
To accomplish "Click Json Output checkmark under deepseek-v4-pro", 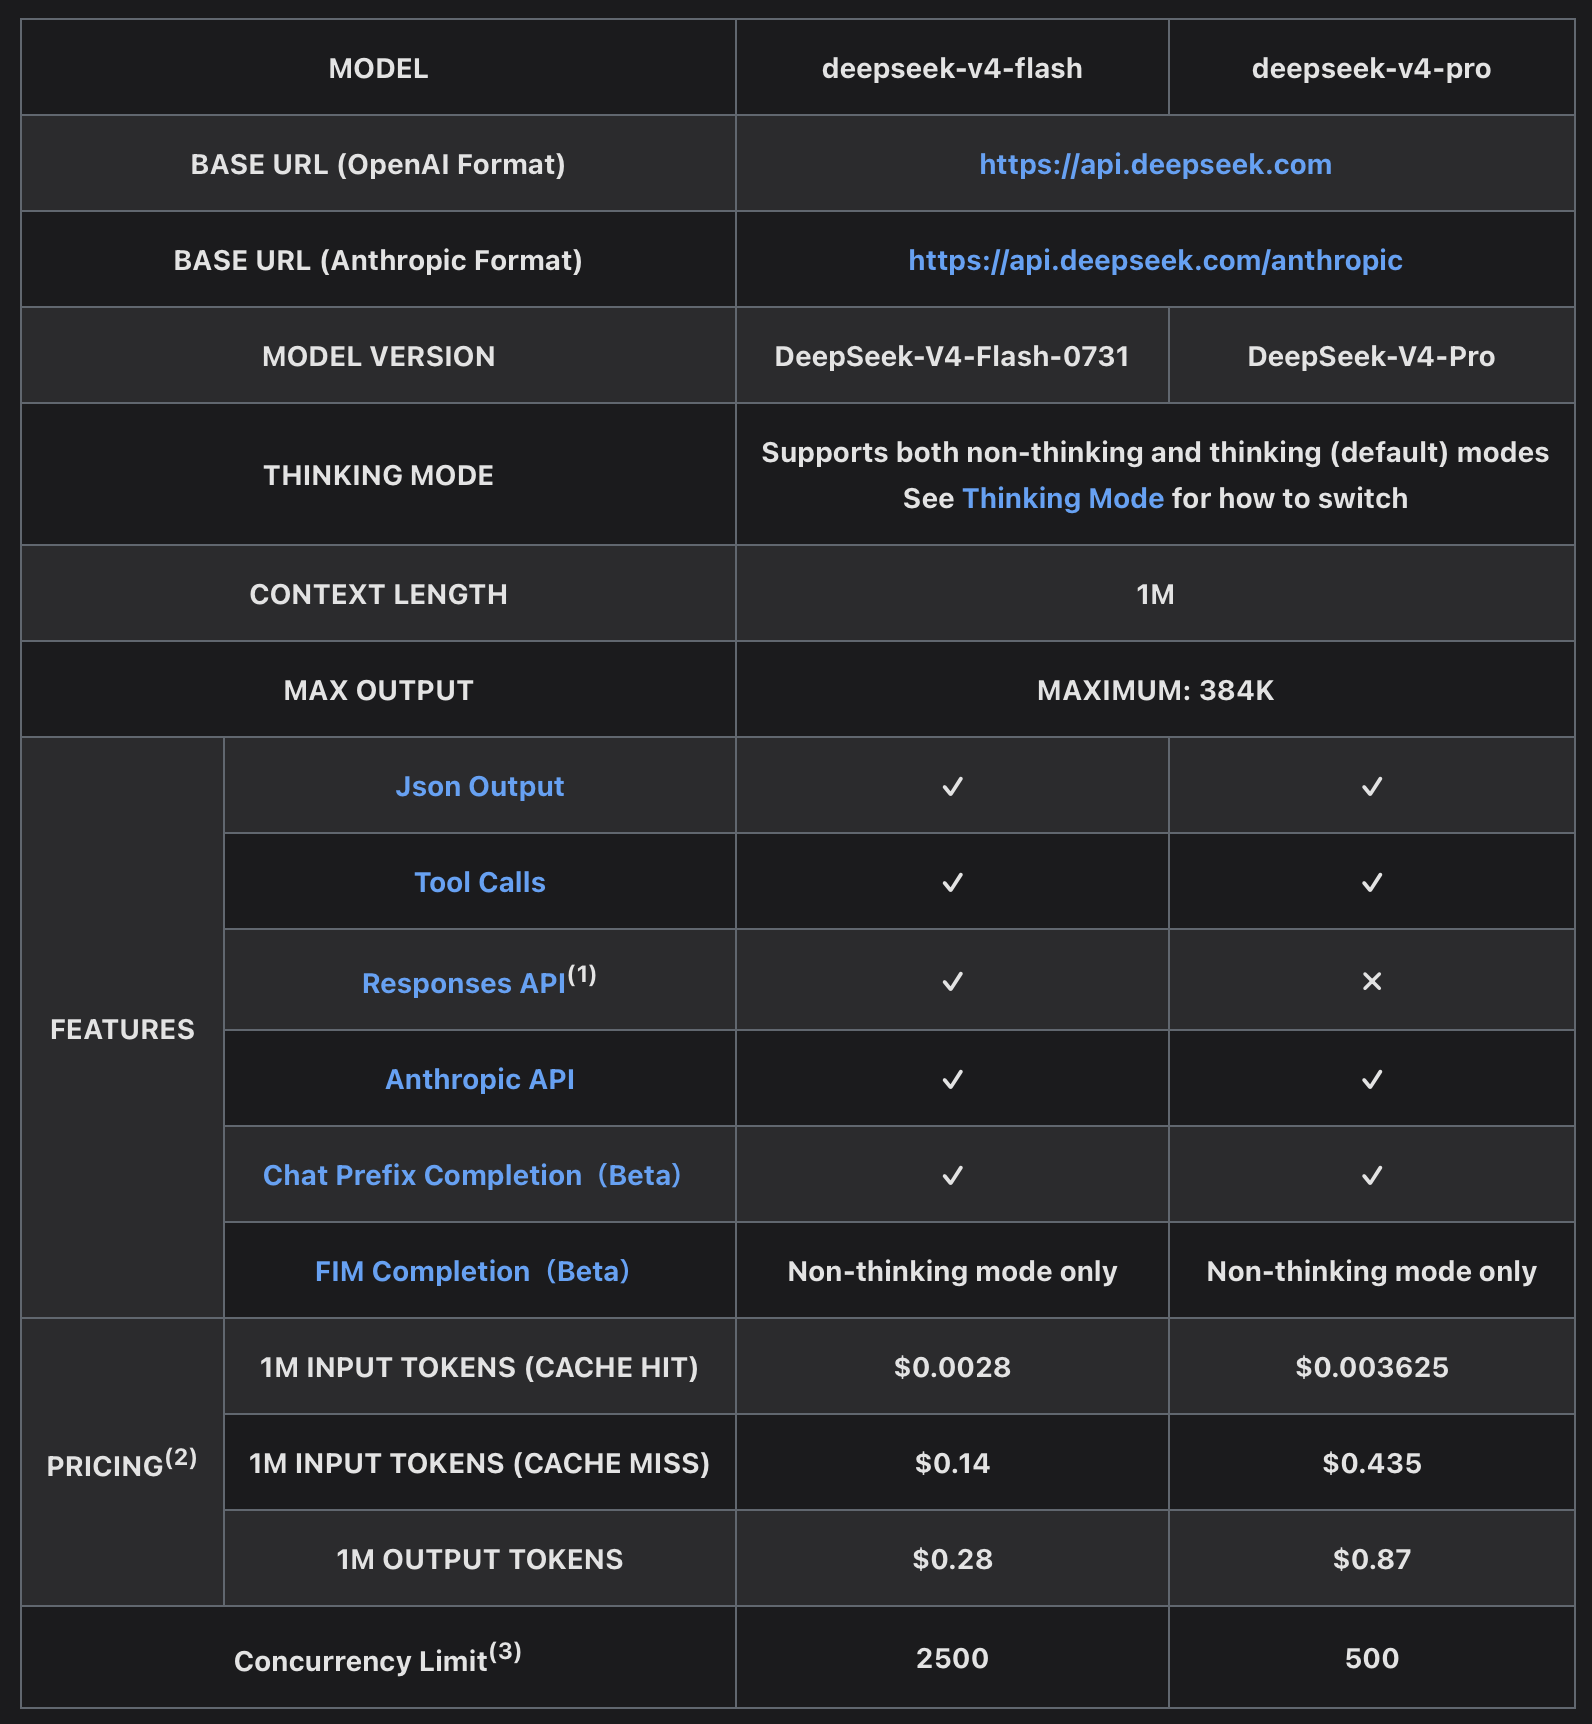I will [x=1372, y=786].
